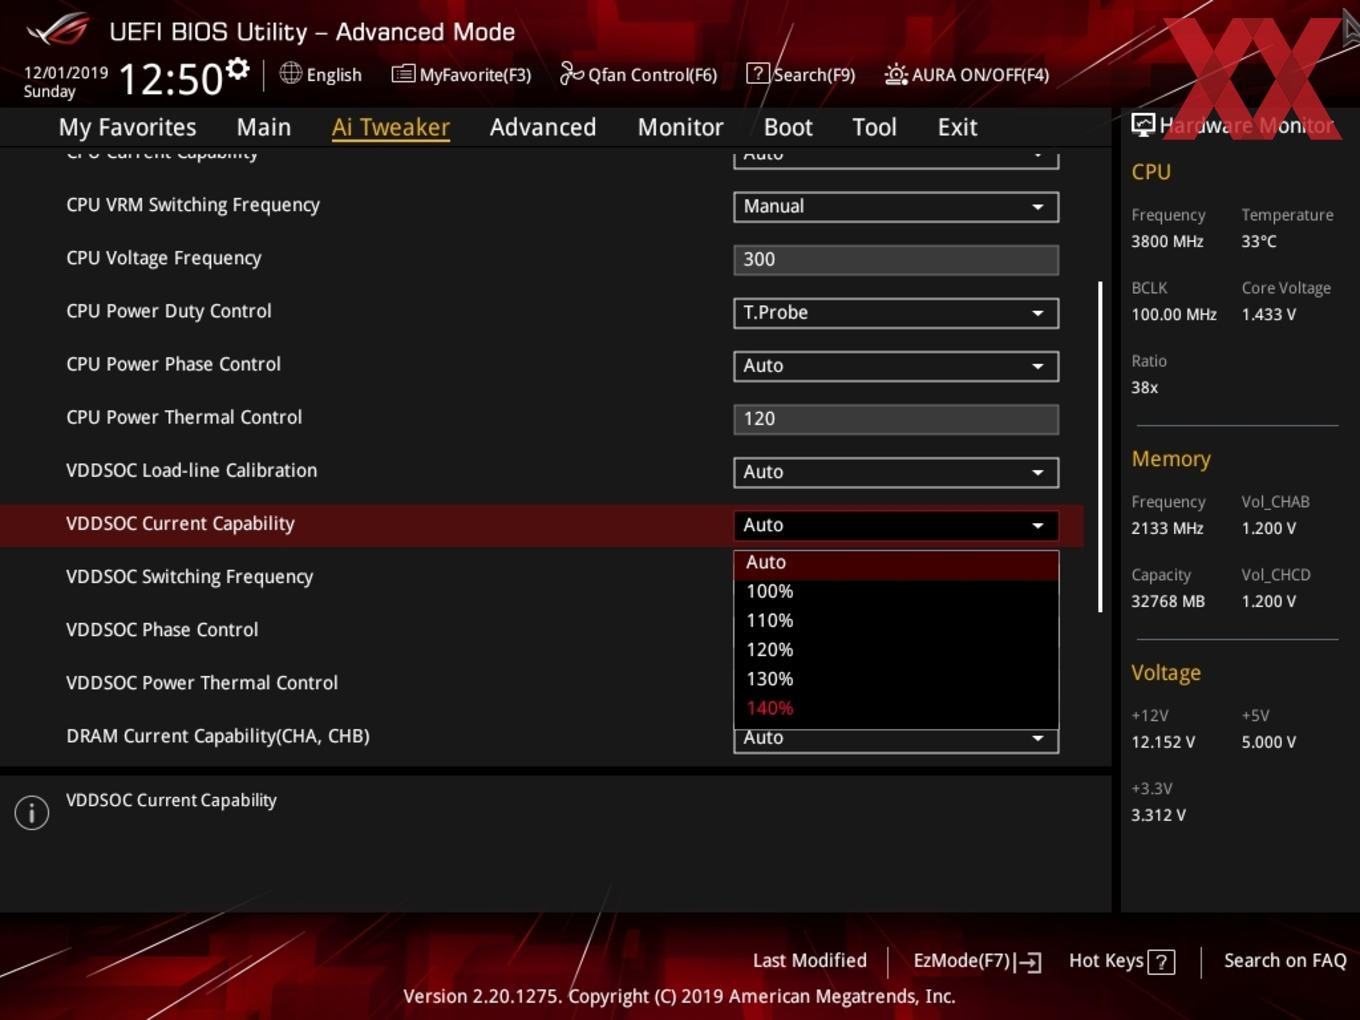The width and height of the screenshot is (1360, 1020).
Task: Open VDDSOC Load-line Calibration dropdown
Action: (x=896, y=471)
